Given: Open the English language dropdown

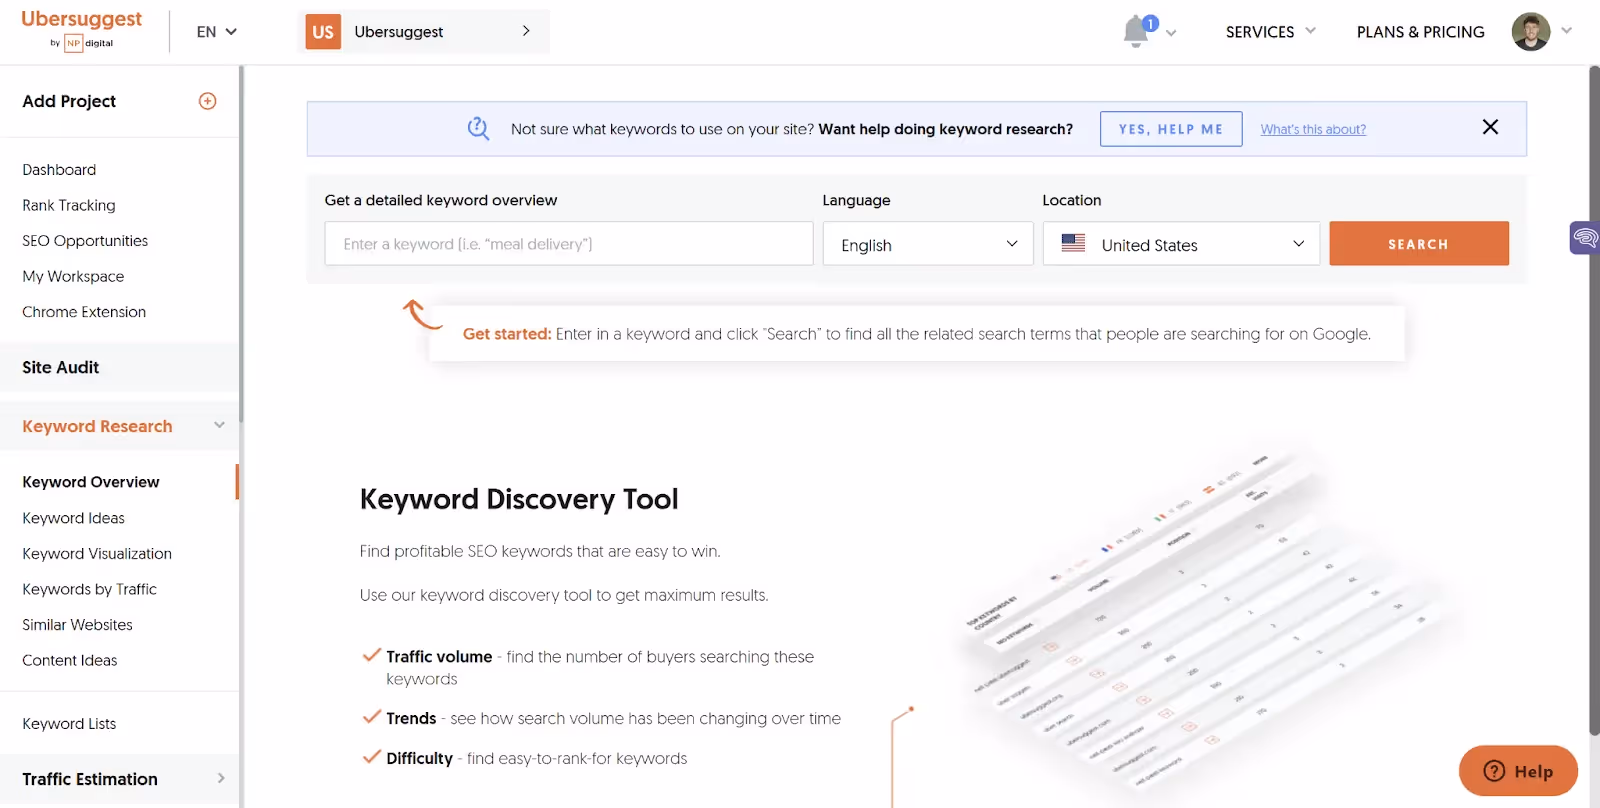Looking at the screenshot, I should 928,244.
